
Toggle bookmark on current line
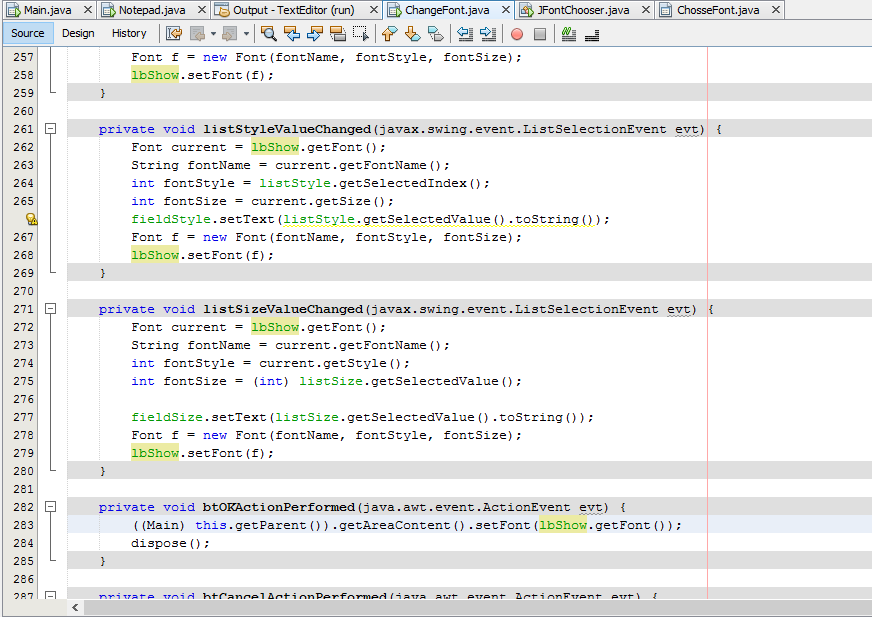435,33
